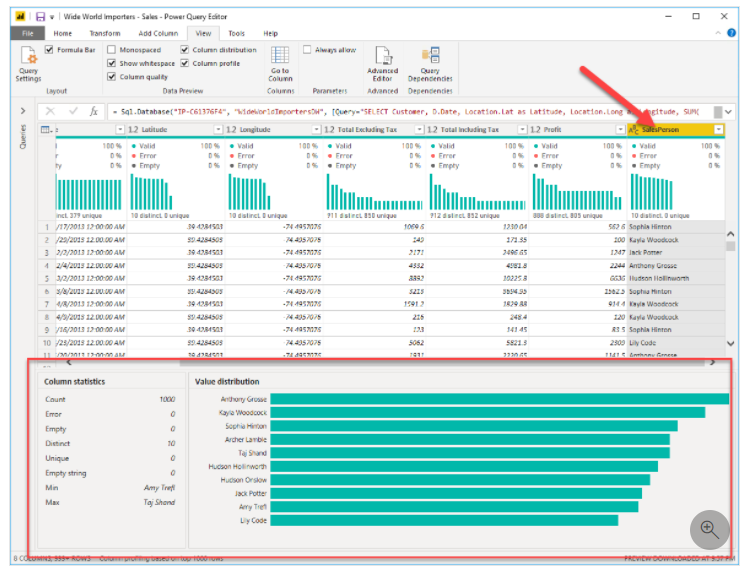The width and height of the screenshot is (751, 573).
Task: Open Total Excluding Tax filter dropdown
Action: point(419,129)
